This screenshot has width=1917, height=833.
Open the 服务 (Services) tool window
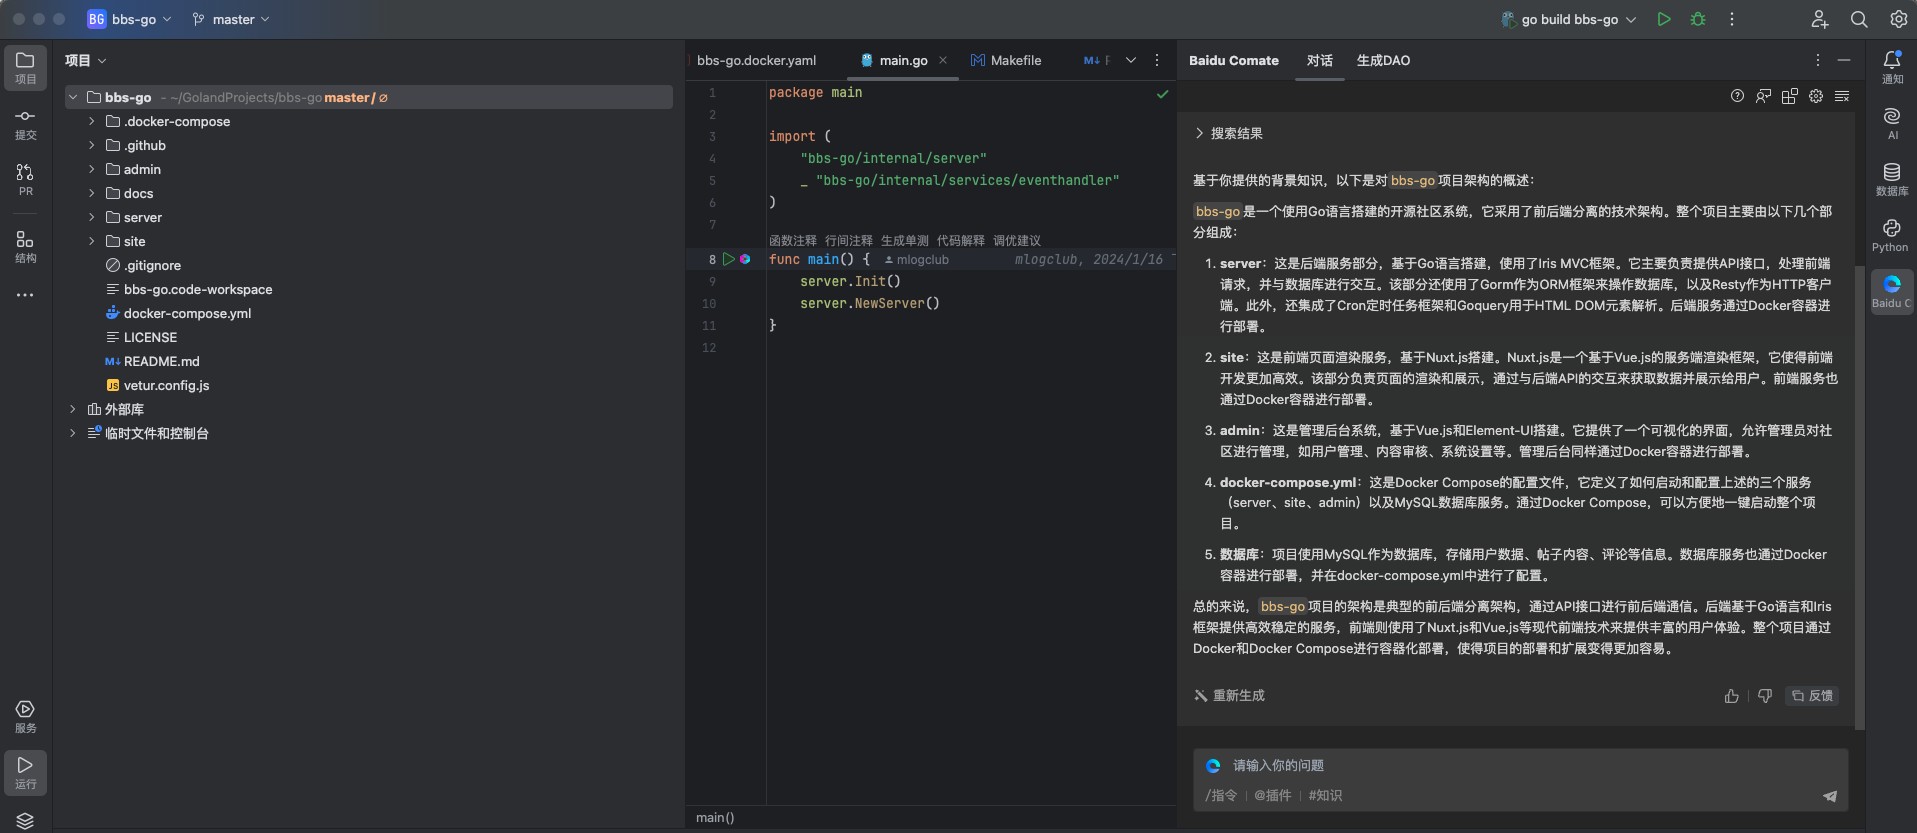point(25,717)
